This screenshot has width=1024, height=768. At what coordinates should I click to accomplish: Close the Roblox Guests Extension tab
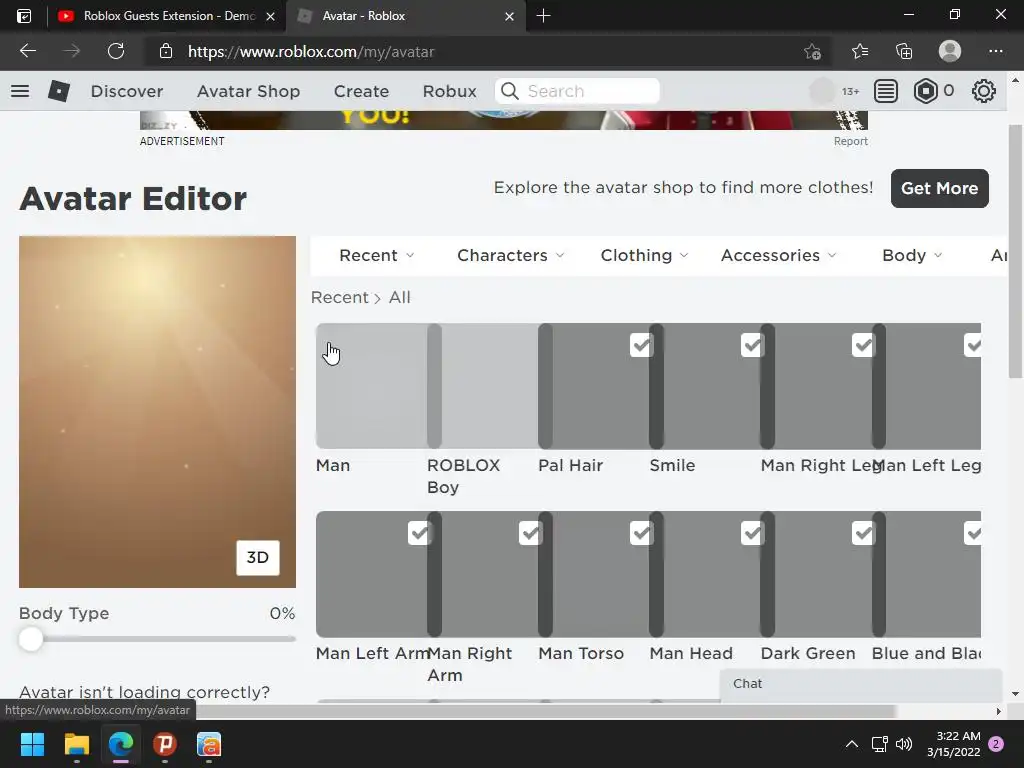coord(270,16)
